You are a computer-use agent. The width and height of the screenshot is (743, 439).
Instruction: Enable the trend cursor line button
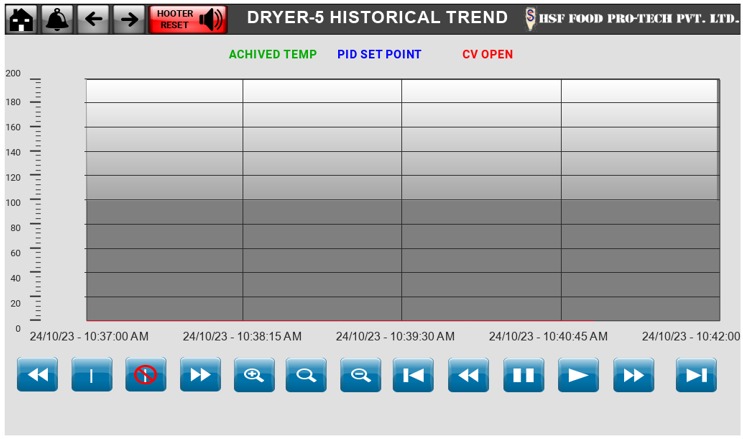click(92, 375)
